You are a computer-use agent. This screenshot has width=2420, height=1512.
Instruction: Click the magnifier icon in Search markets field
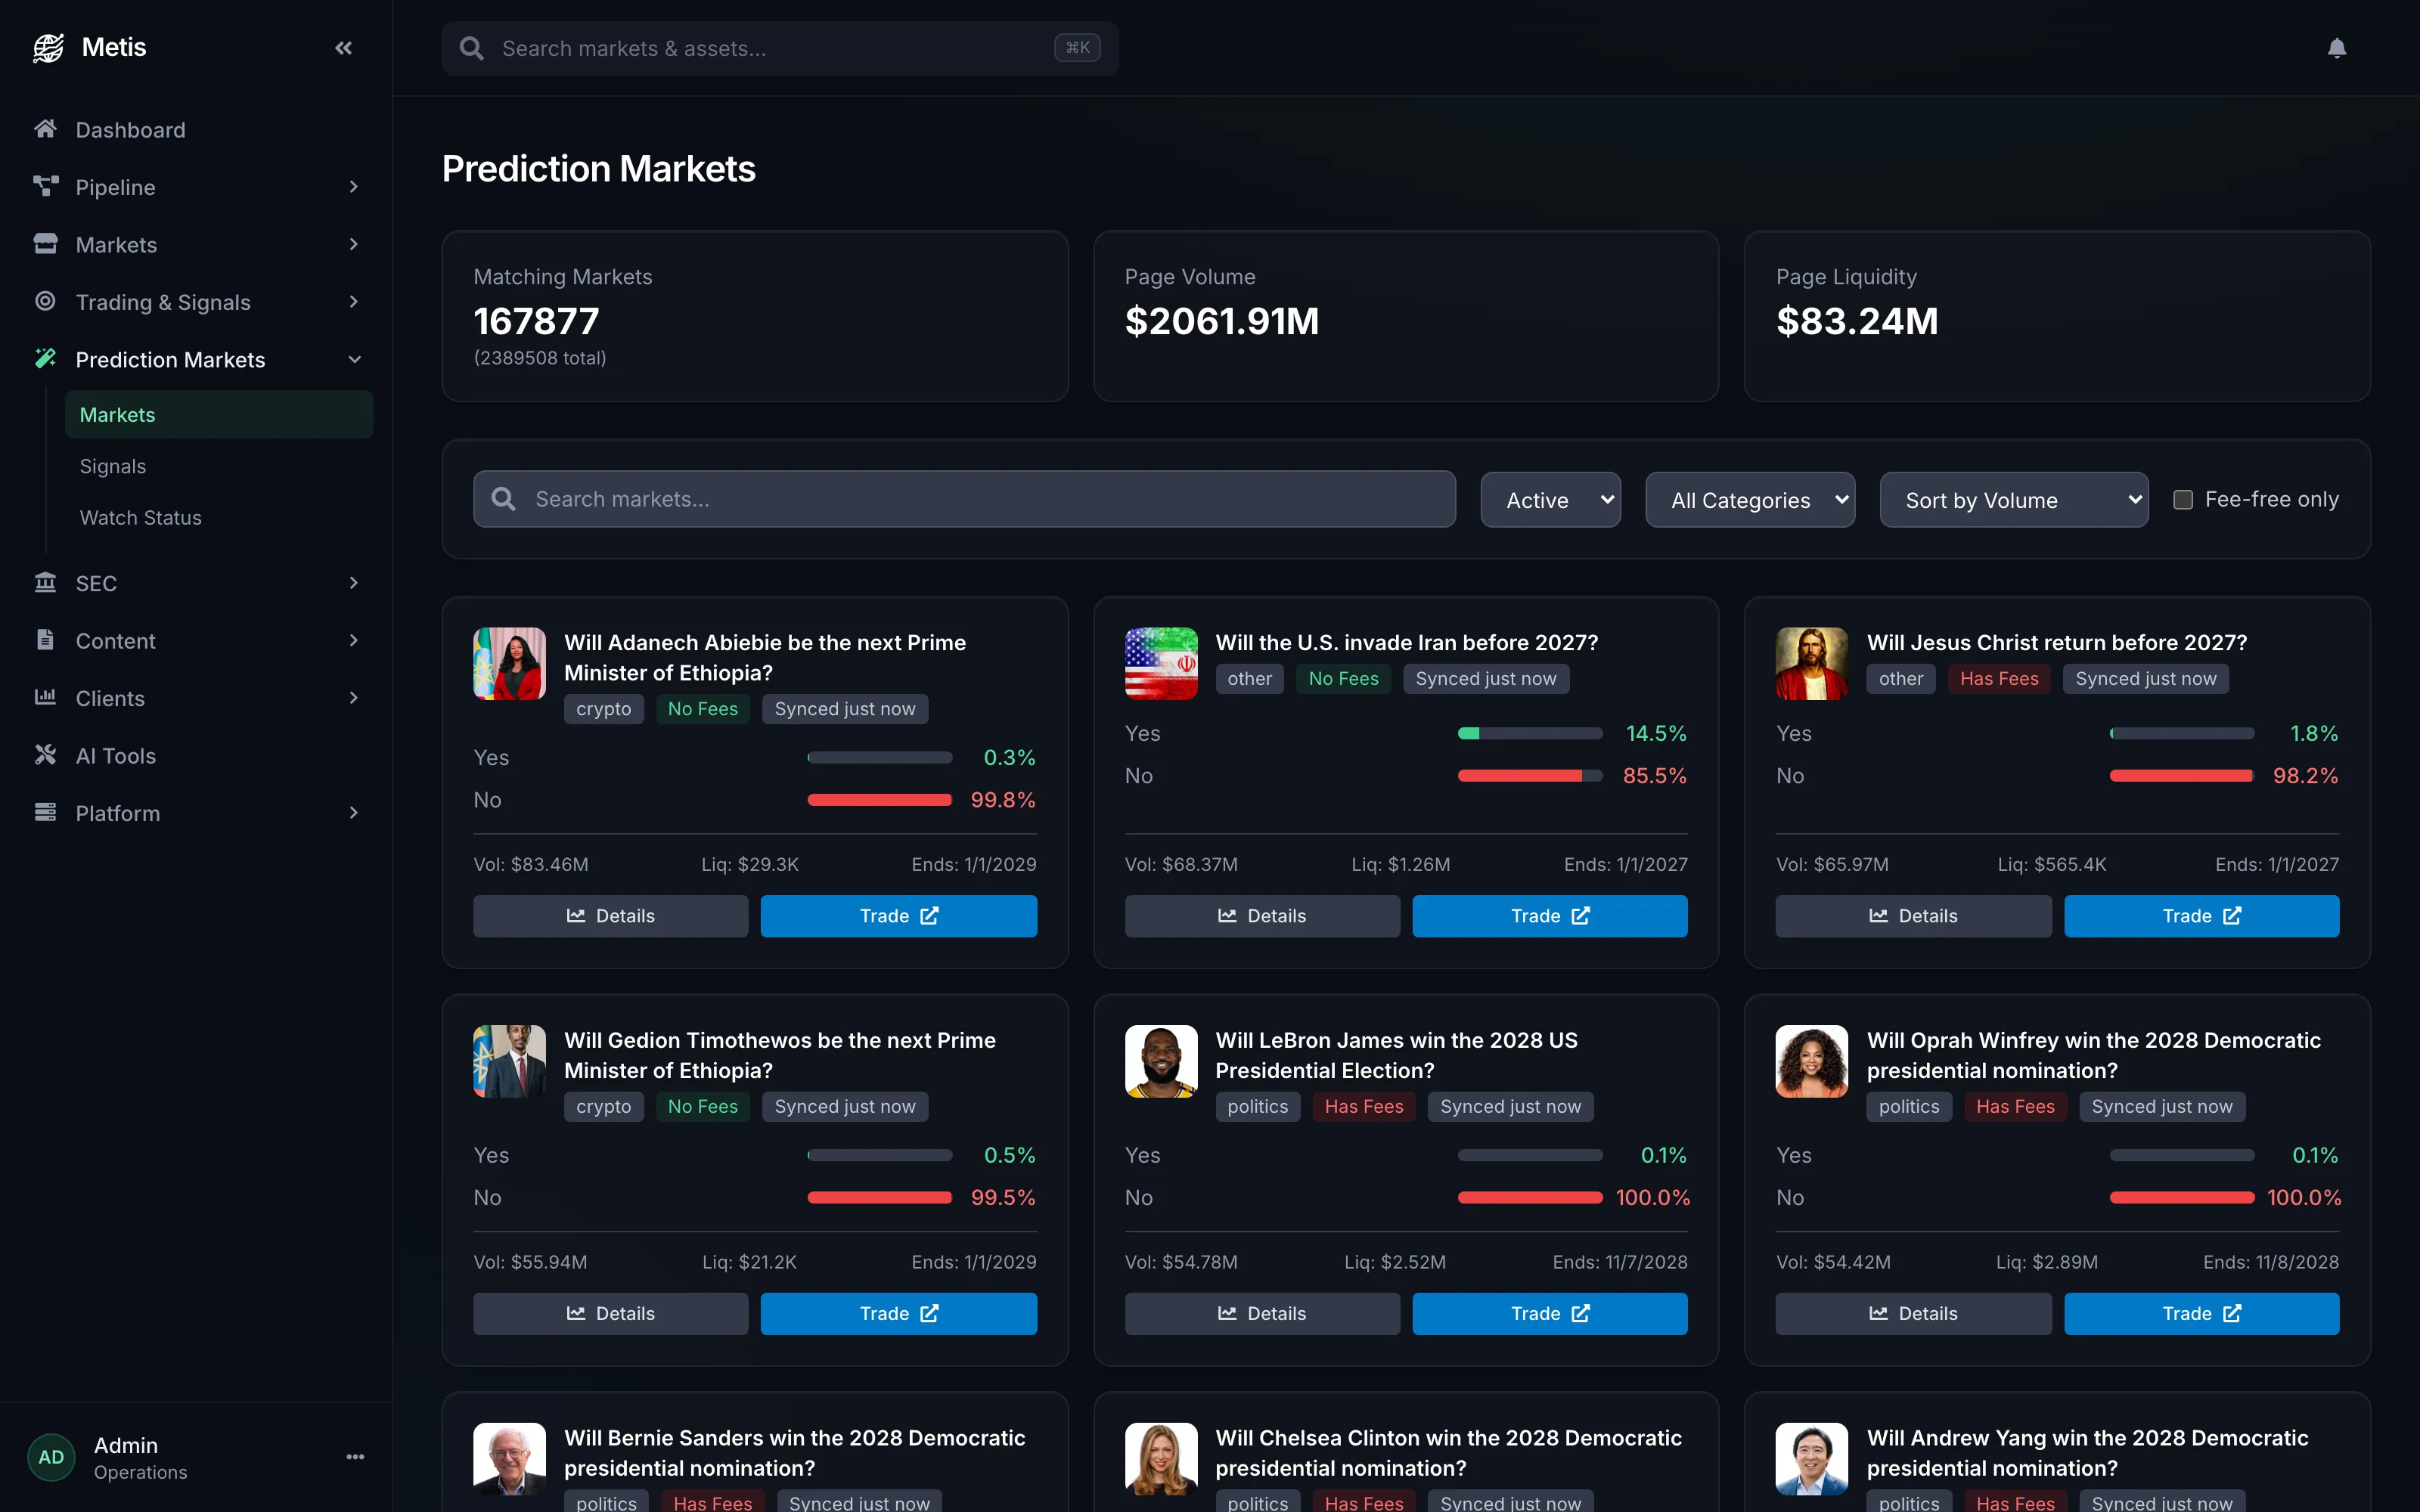[504, 499]
